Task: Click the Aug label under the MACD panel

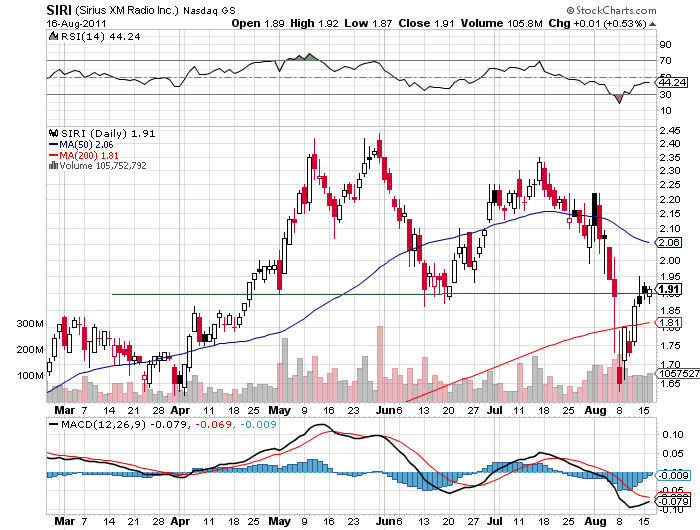Action: [x=595, y=521]
